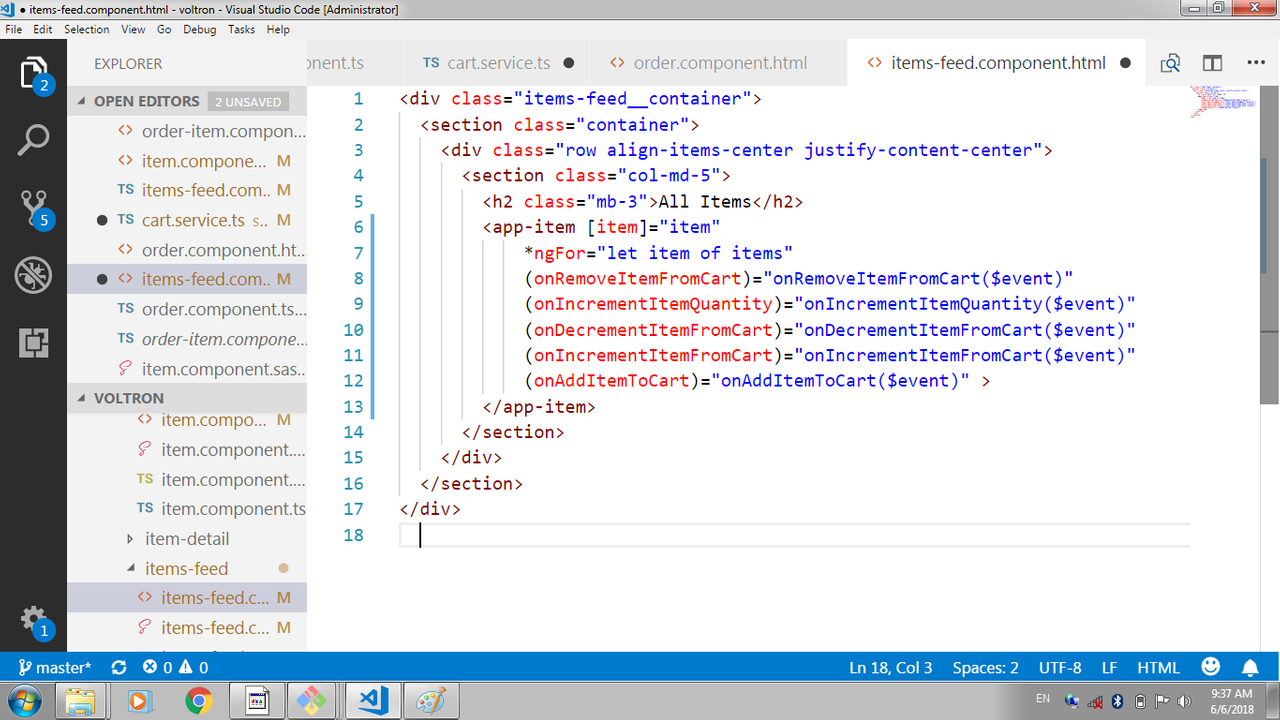Split the editor with toolbar icon

(1212, 63)
